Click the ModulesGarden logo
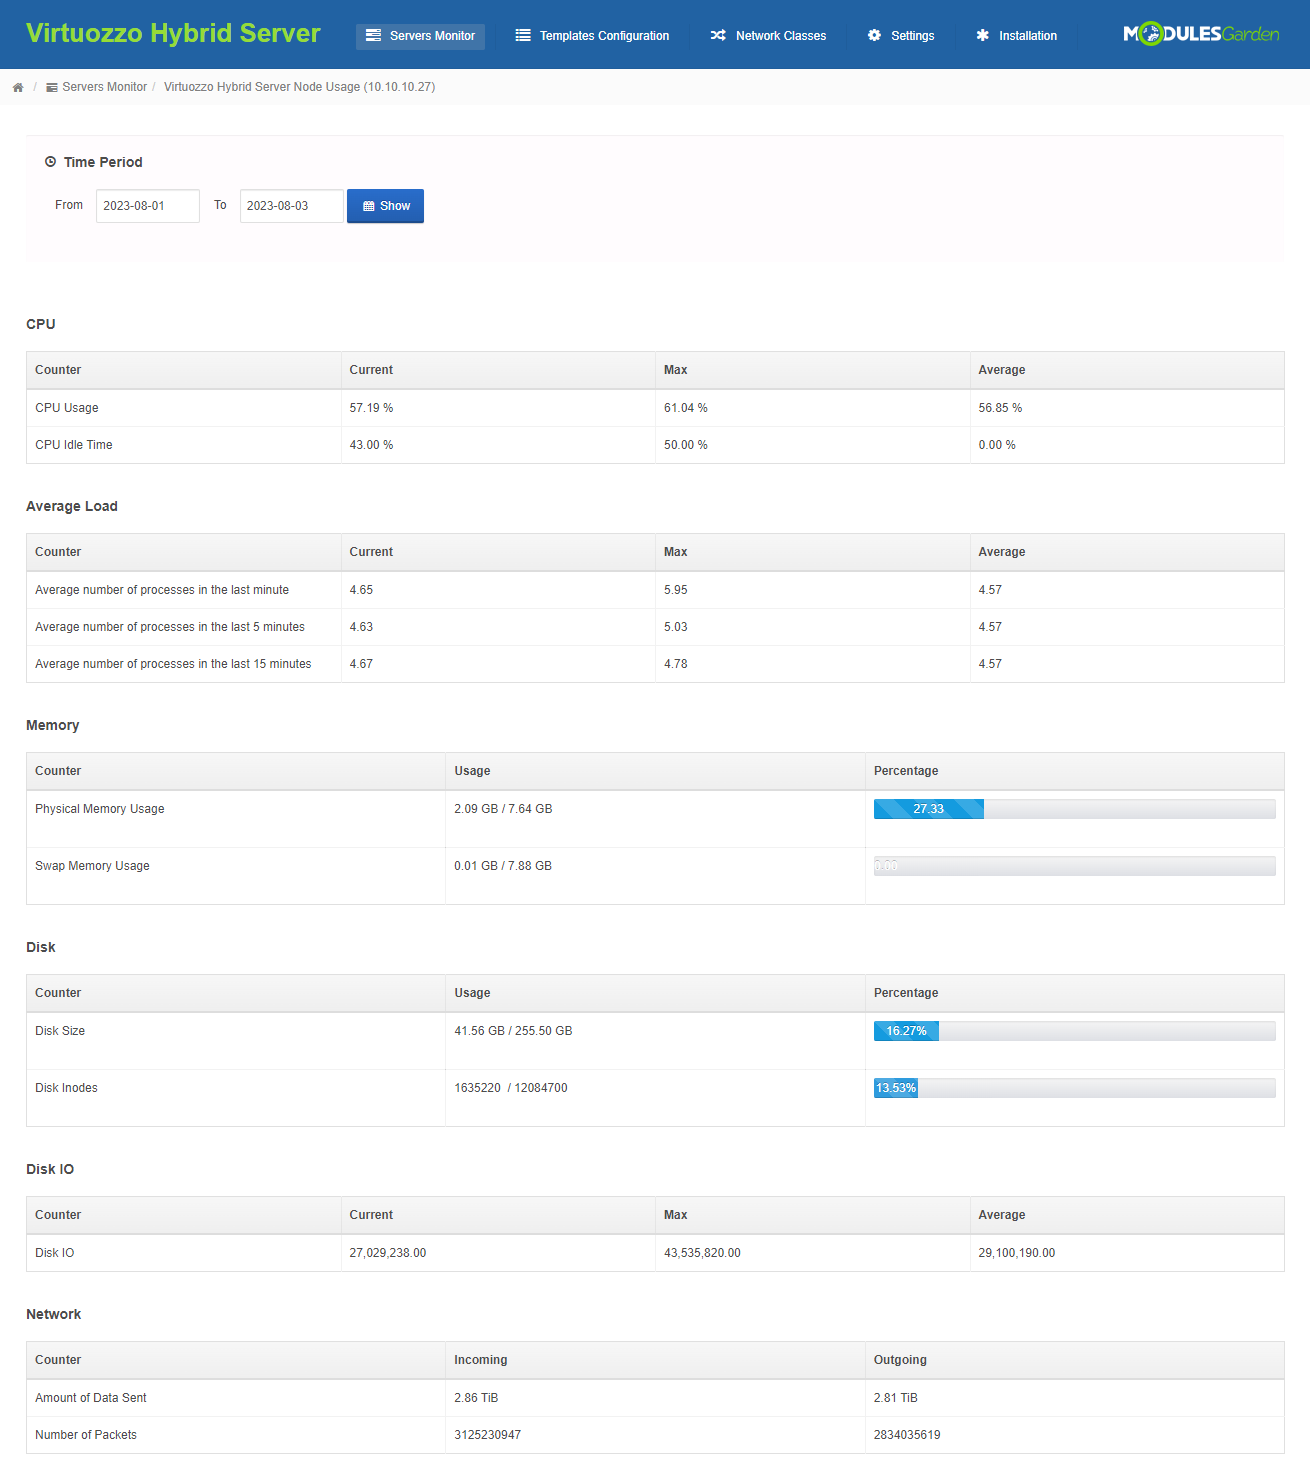The height and width of the screenshot is (1481, 1310). tap(1199, 34)
